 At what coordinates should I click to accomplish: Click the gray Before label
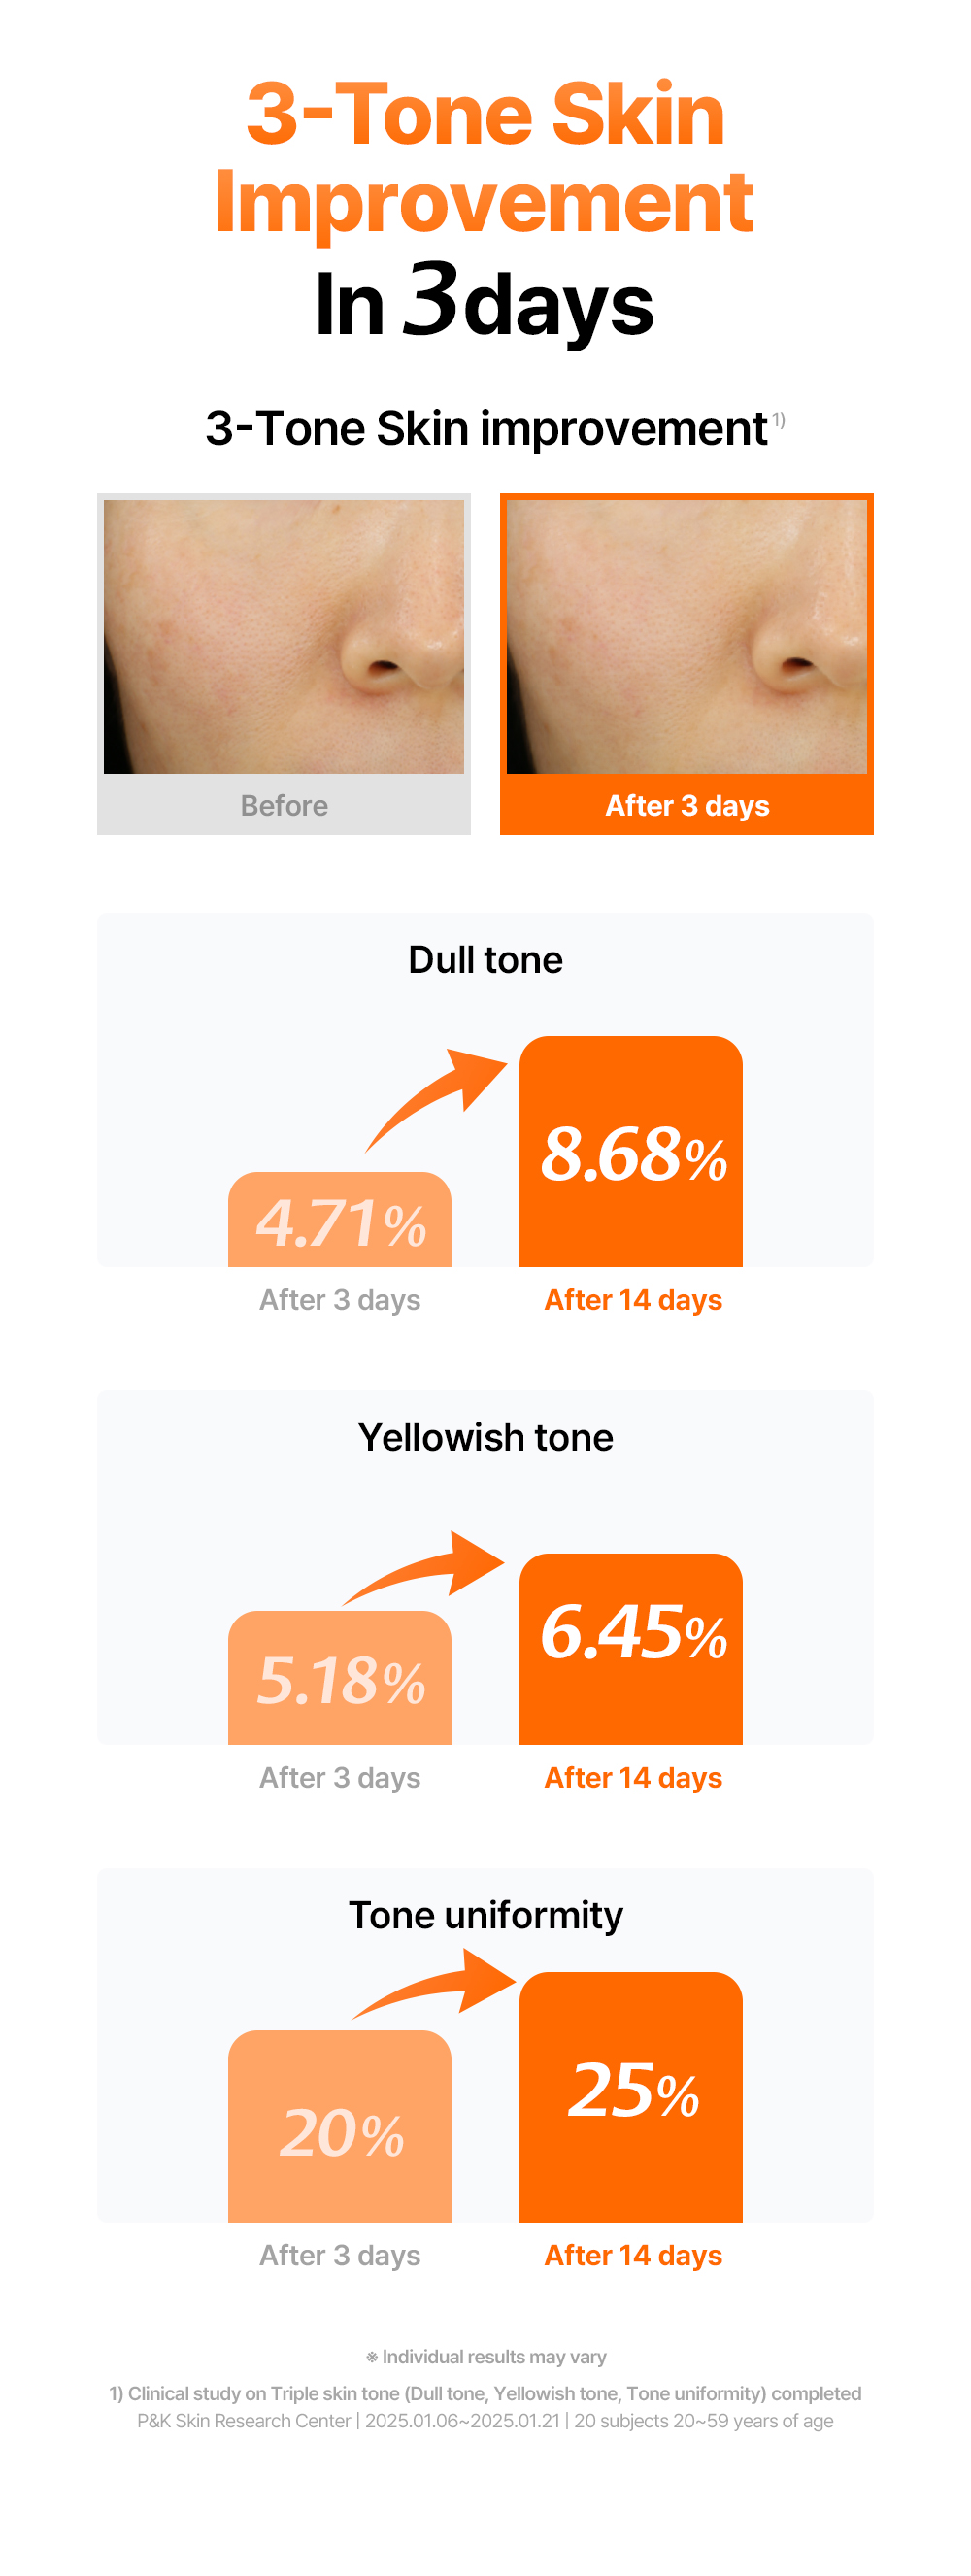(284, 805)
